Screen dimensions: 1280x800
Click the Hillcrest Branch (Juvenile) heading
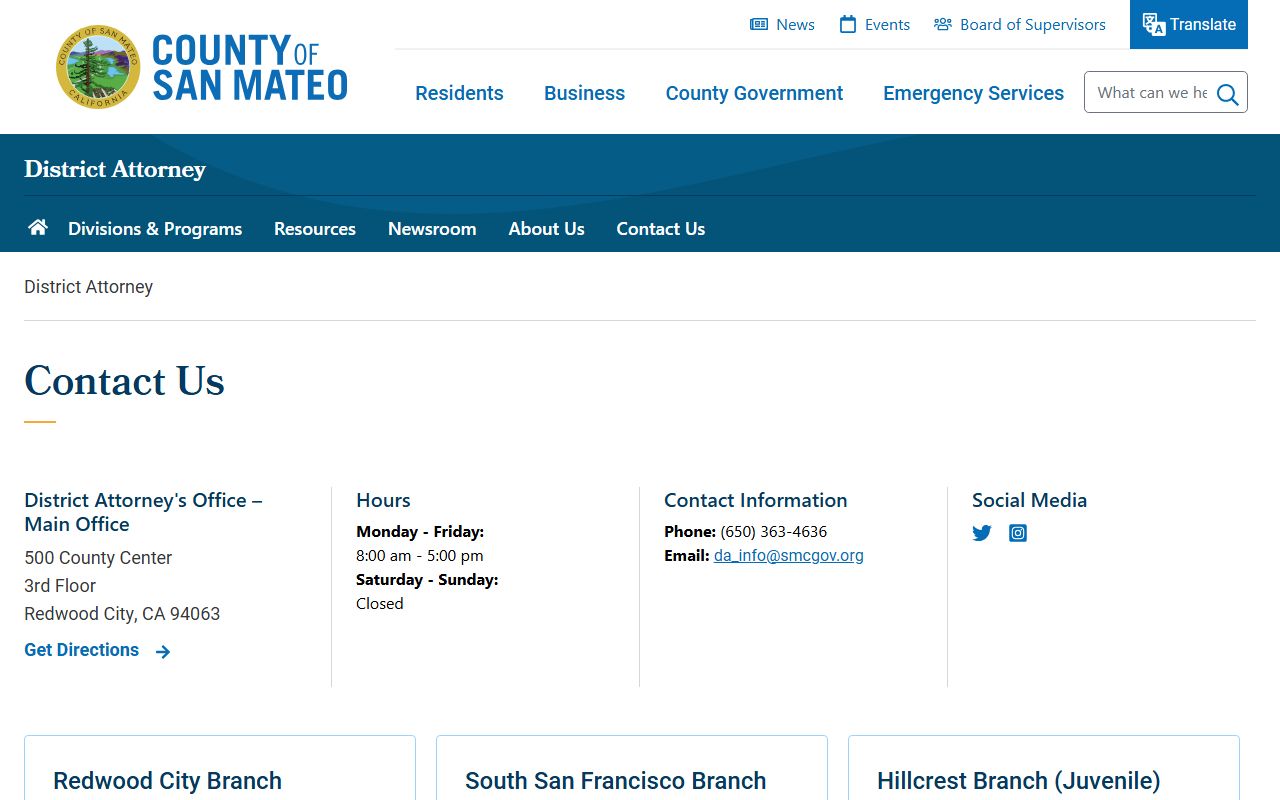click(1019, 781)
